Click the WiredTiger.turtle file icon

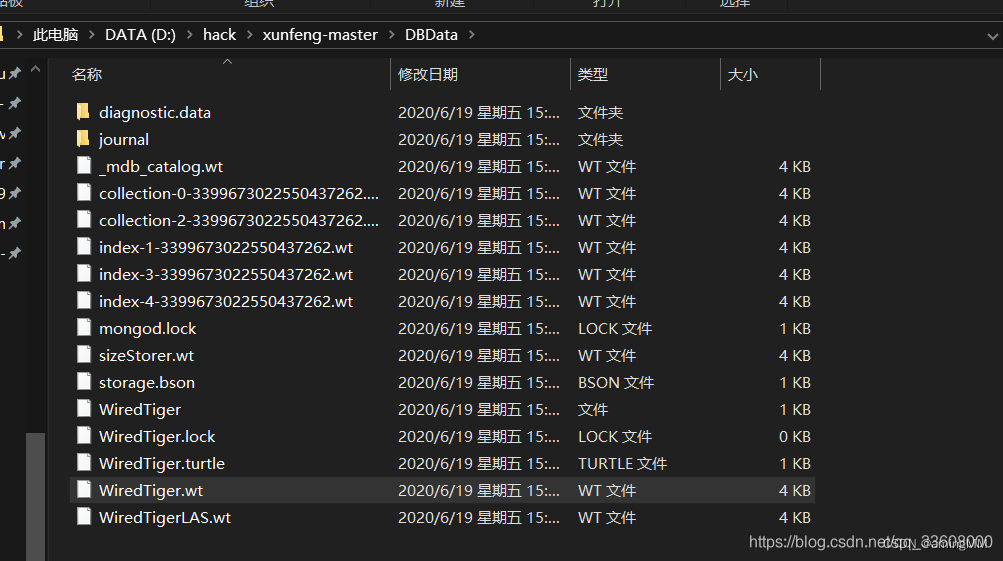click(84, 462)
